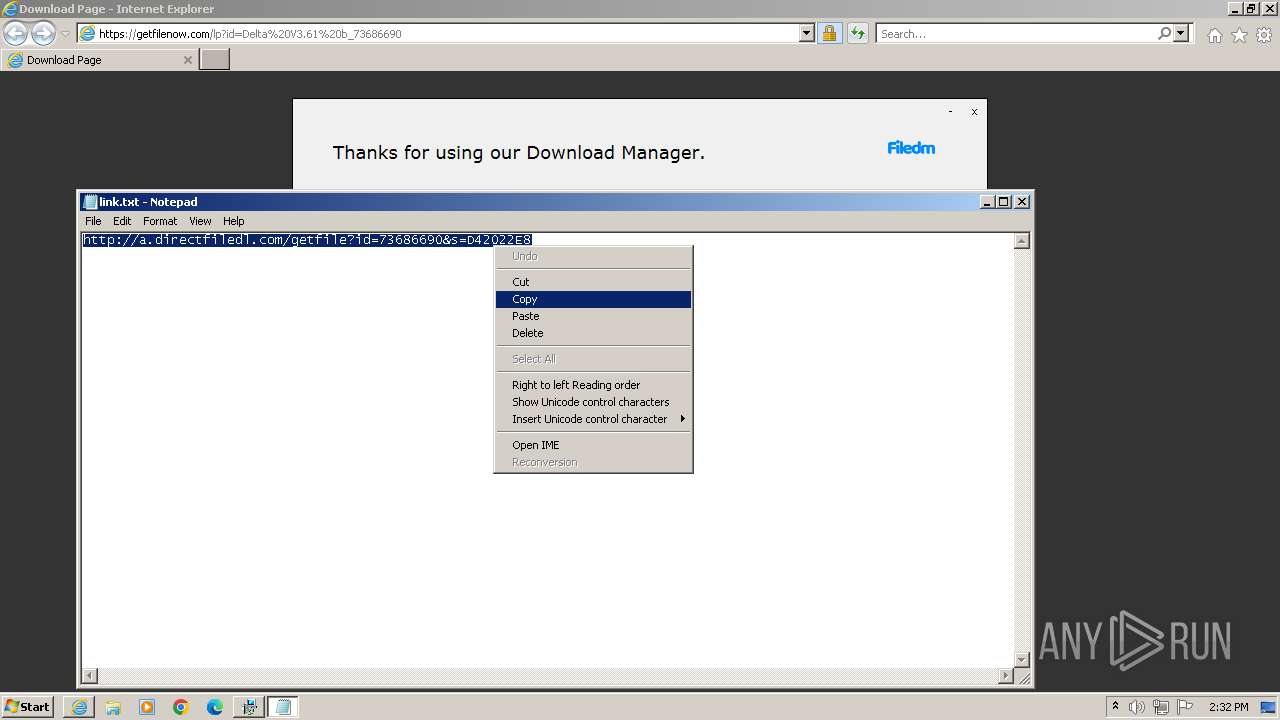Click the Filedm logo
Image resolution: width=1280 pixels, height=720 pixels.
[x=911, y=148]
